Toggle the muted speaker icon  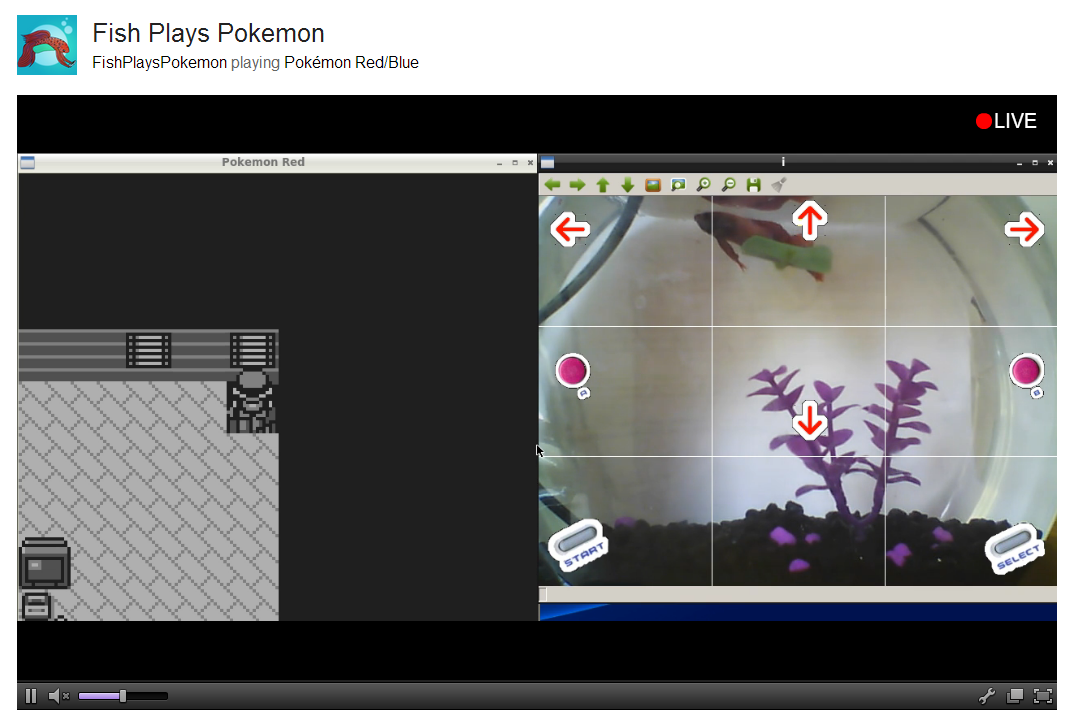coord(59,696)
